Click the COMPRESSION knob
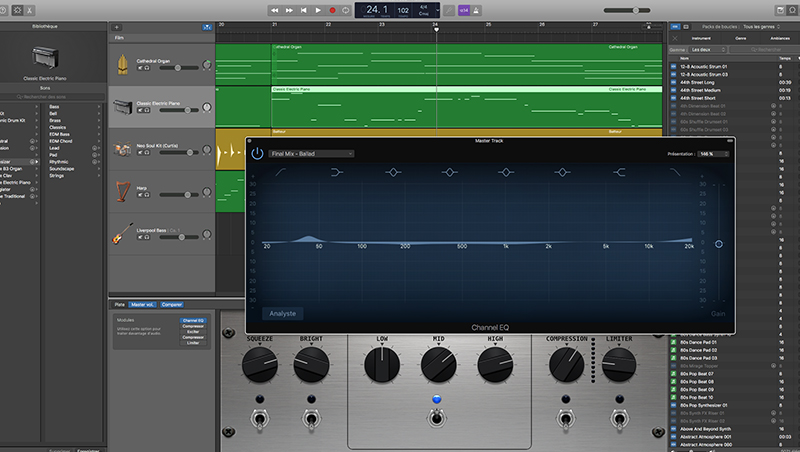Screen dimensions: 800x452 [566, 364]
